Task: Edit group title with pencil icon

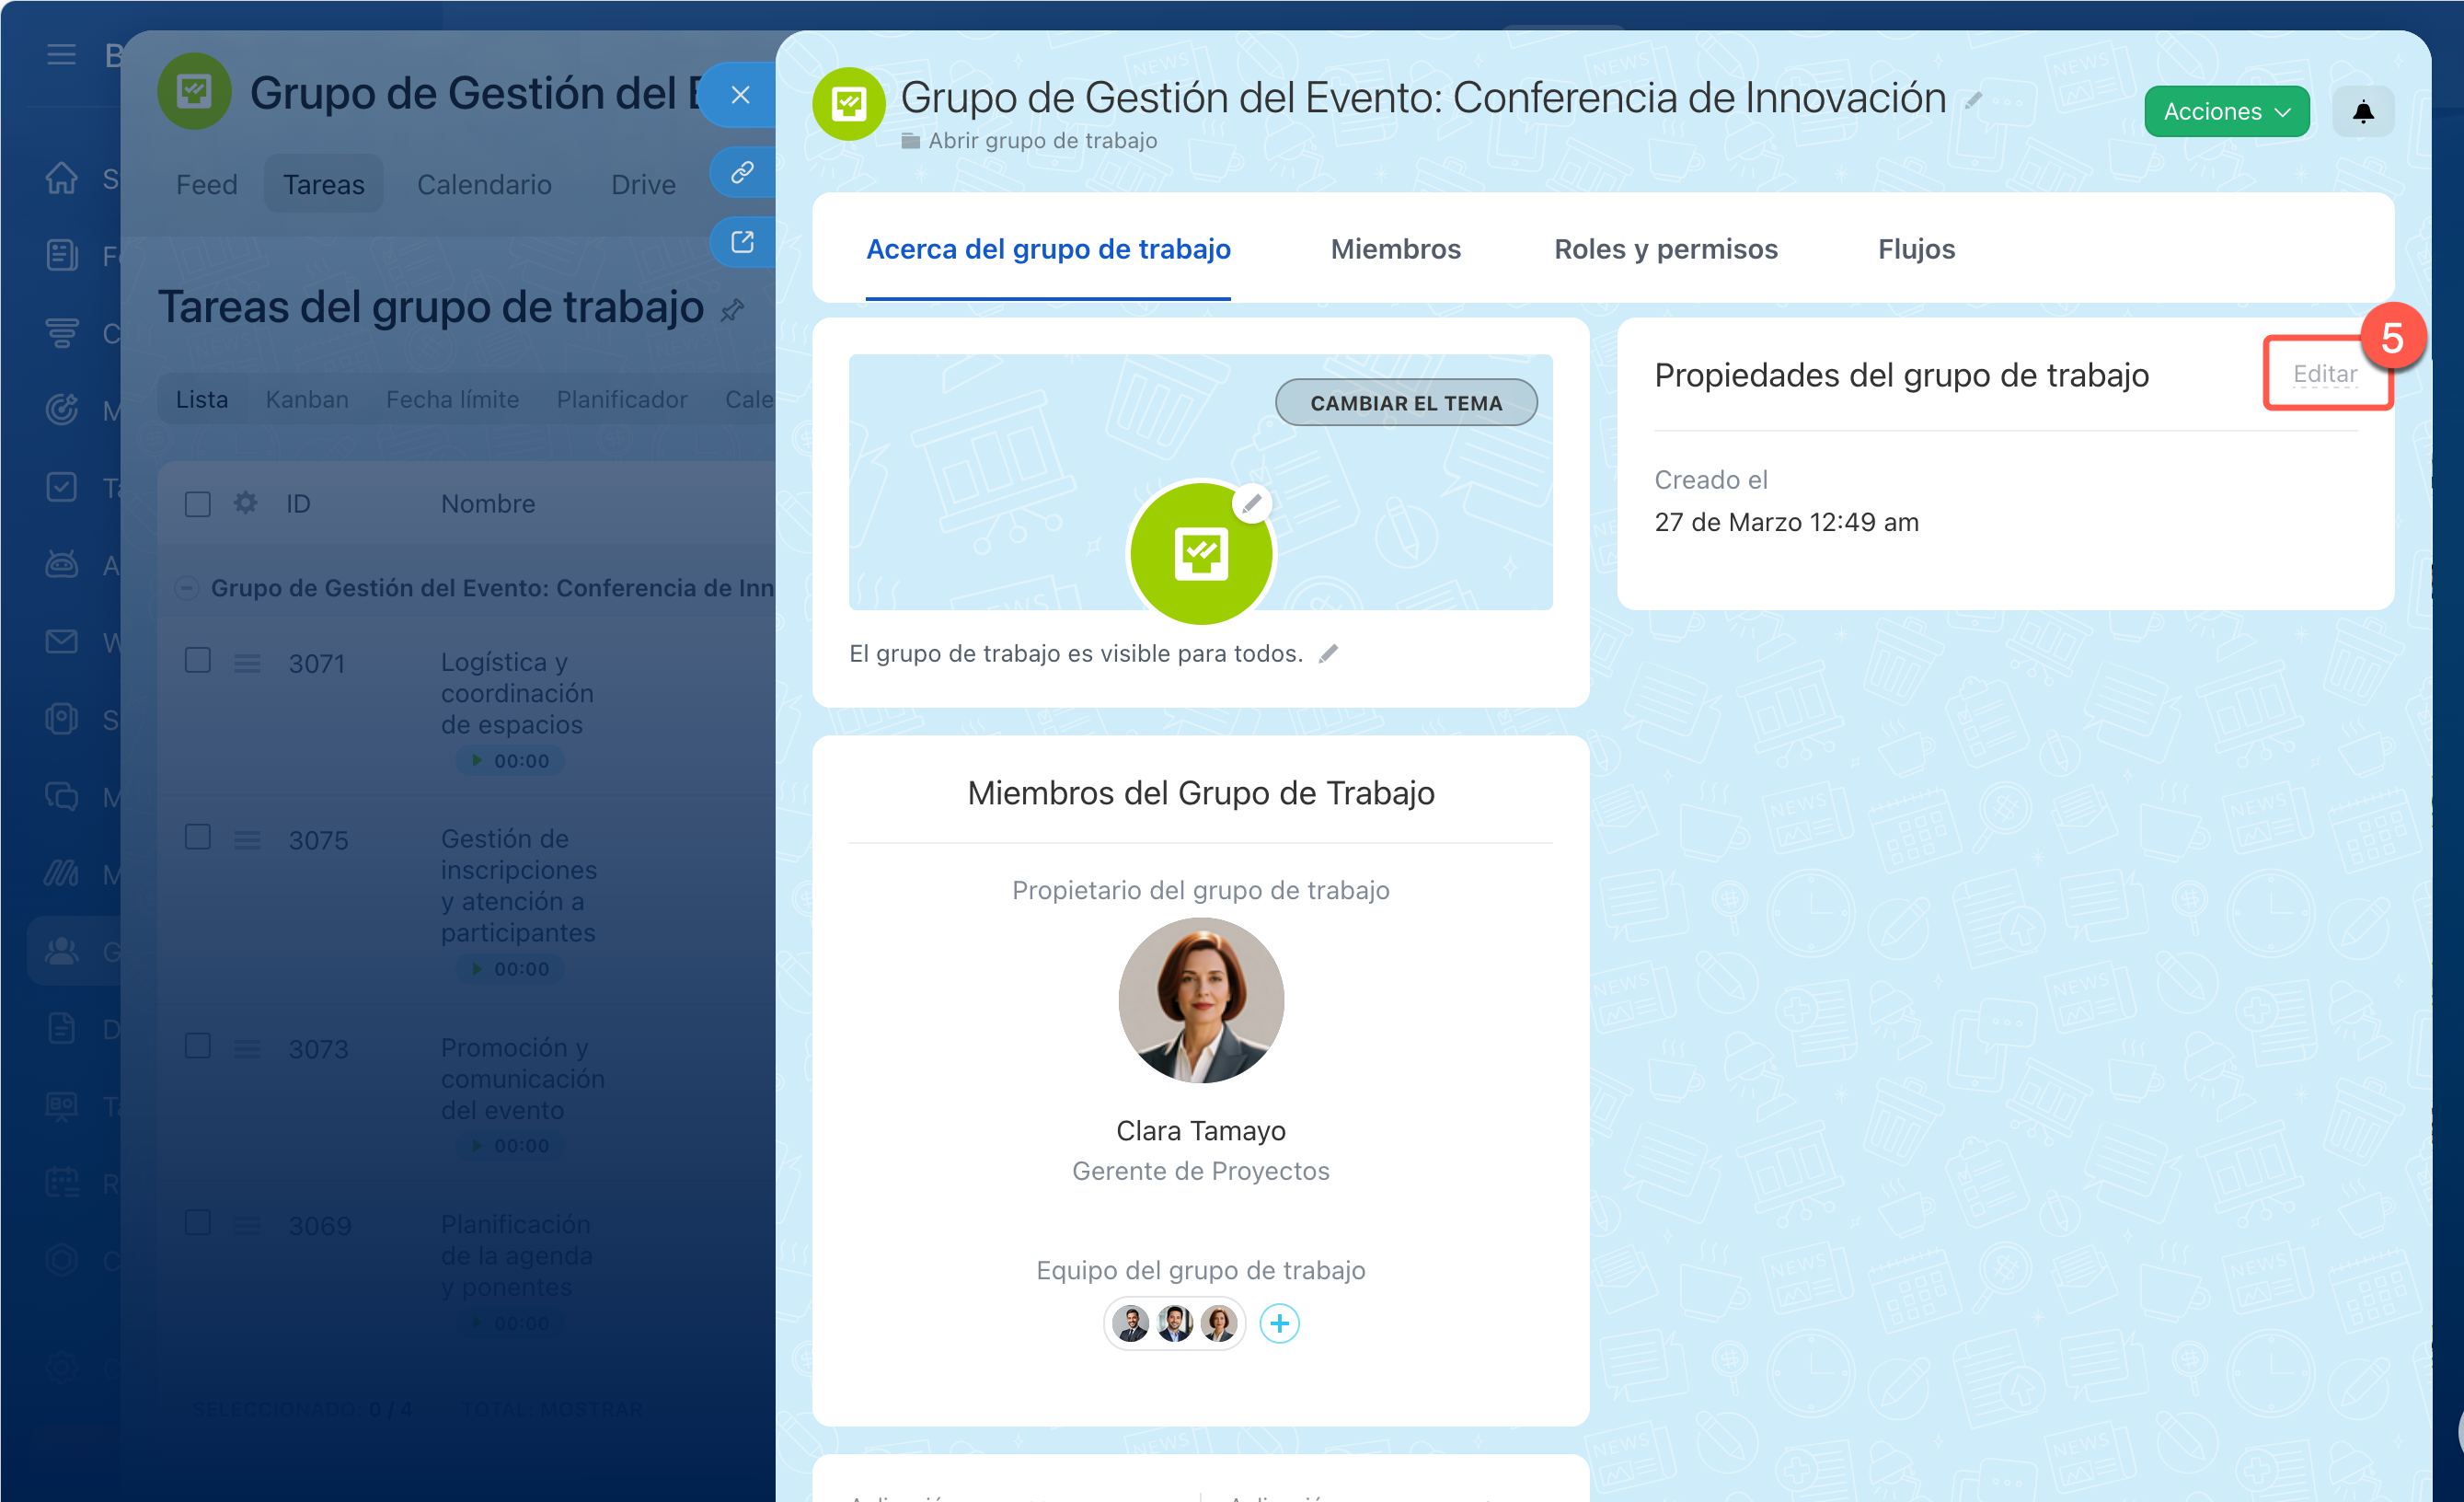Action: (x=1973, y=101)
